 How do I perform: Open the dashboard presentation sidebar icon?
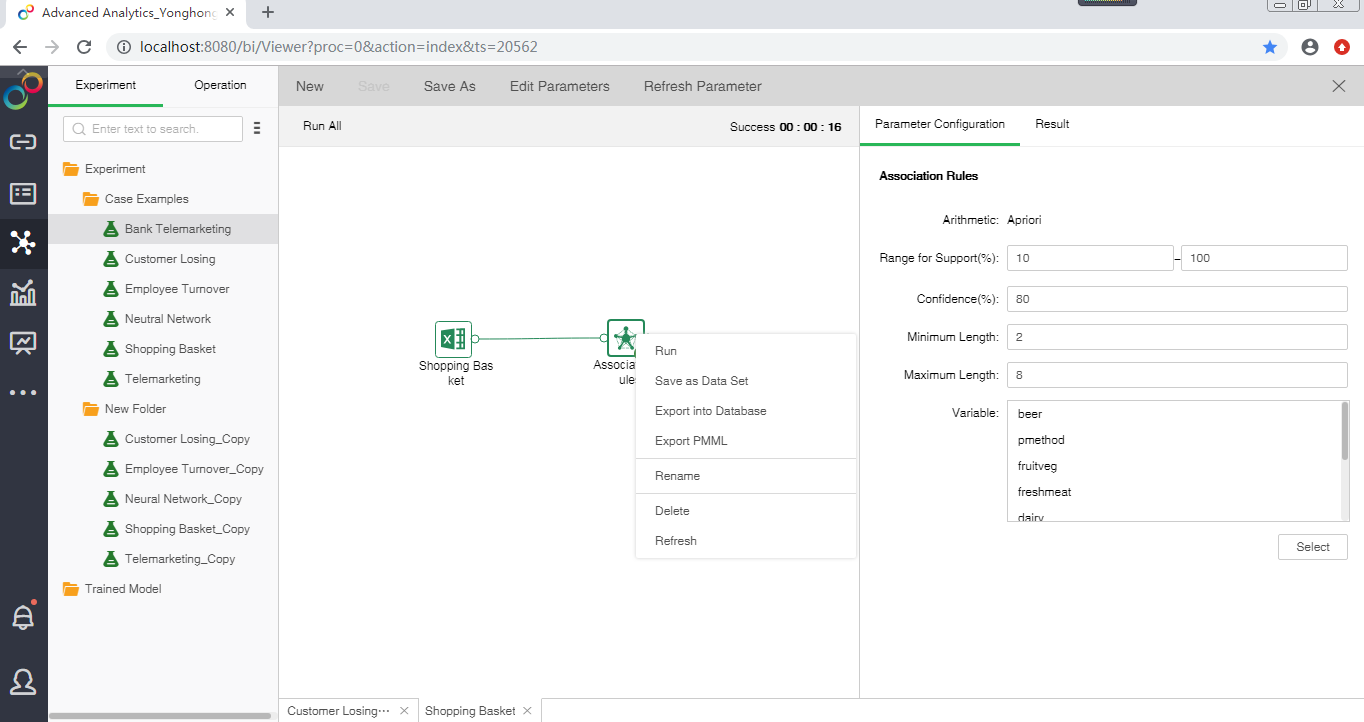[23, 343]
